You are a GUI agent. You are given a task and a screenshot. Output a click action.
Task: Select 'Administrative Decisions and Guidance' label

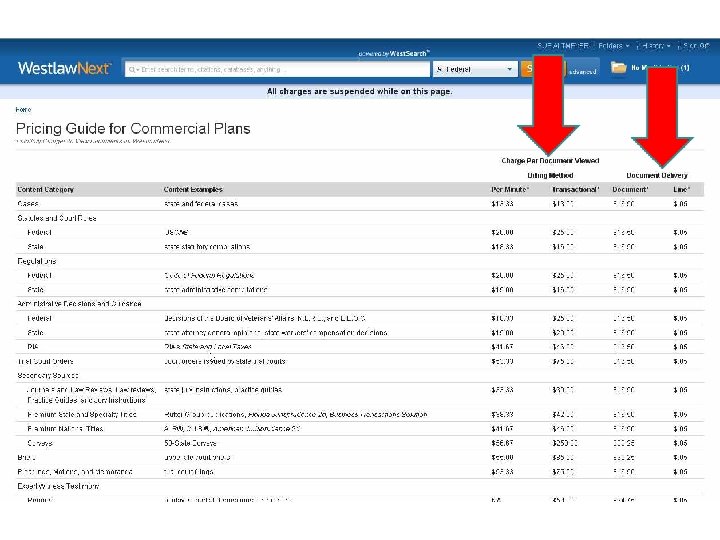[x=79, y=304]
